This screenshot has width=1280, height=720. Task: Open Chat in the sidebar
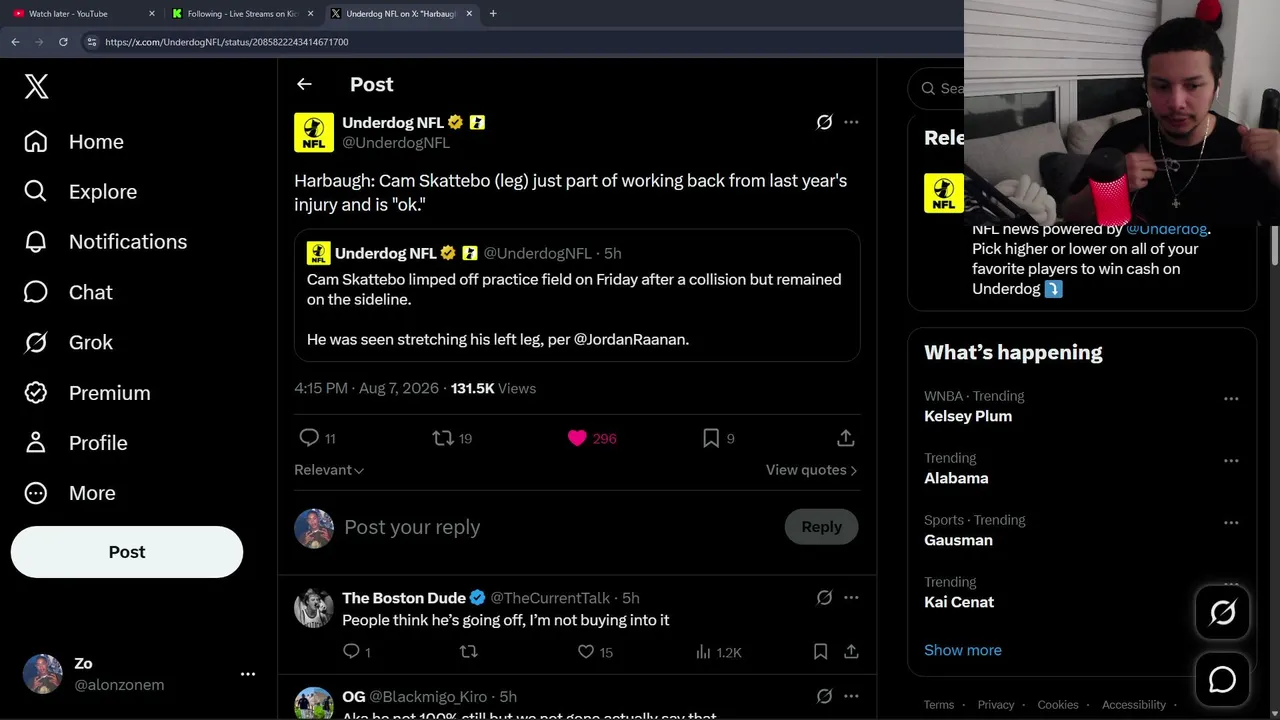pos(68,292)
